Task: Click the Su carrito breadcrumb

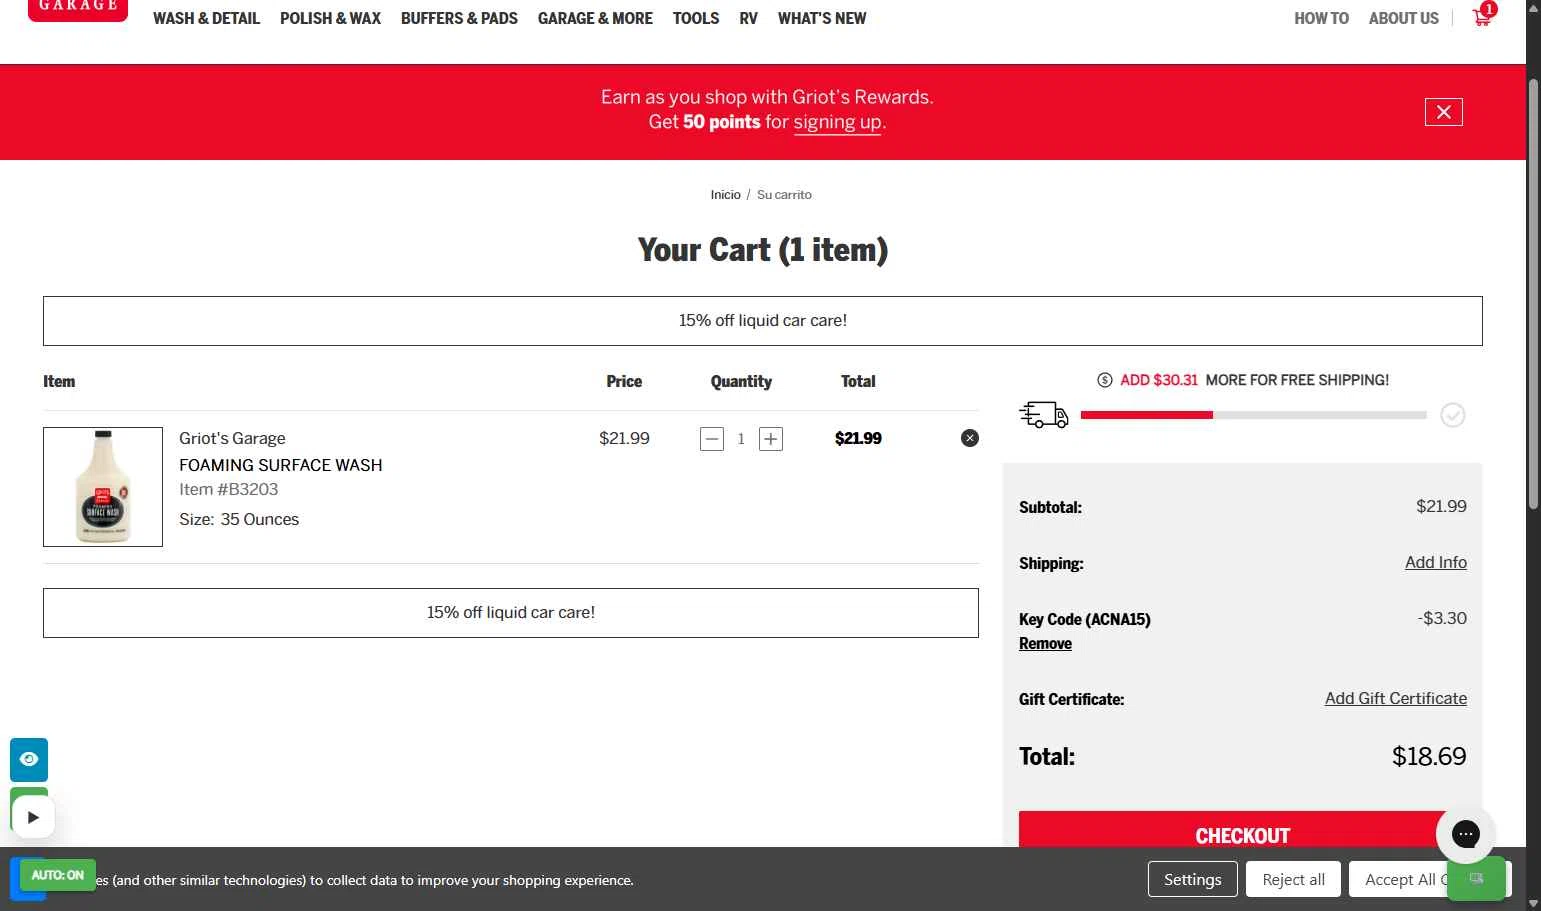Action: [x=784, y=195]
